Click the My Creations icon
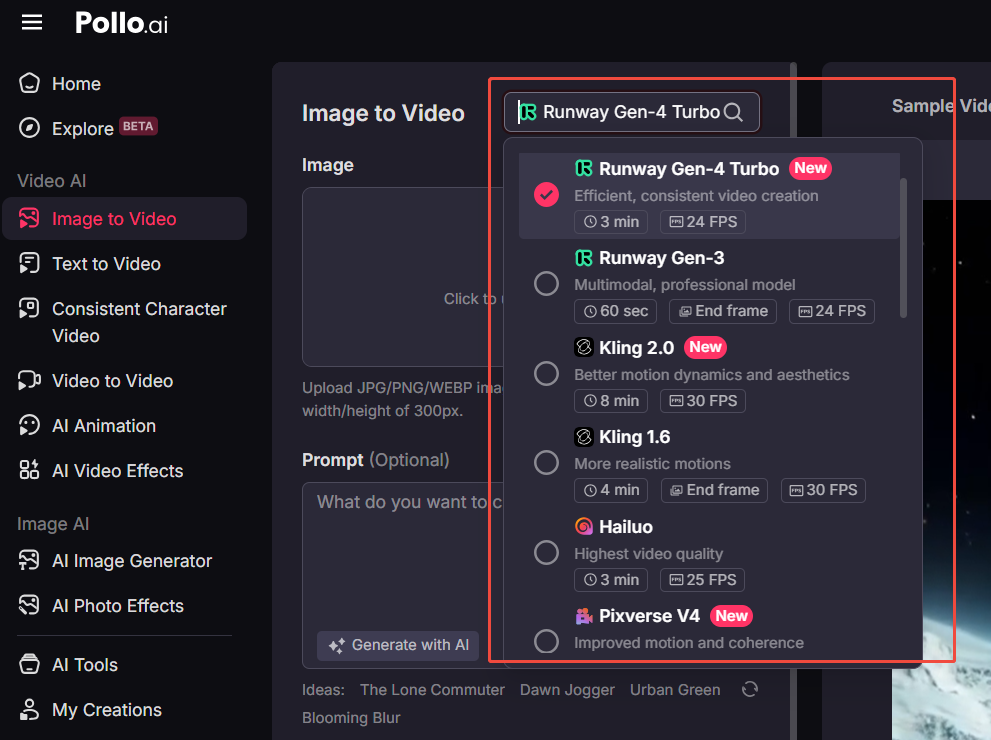Viewport: 991px width, 740px height. [x=29, y=710]
